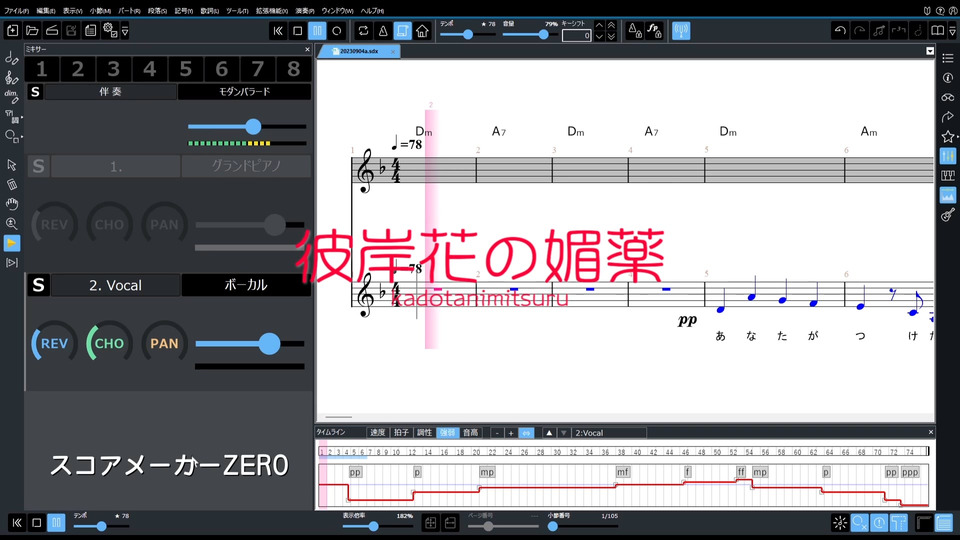This screenshot has height=540, width=960.
Task: Toggle the record circle button
Action: coord(337,30)
